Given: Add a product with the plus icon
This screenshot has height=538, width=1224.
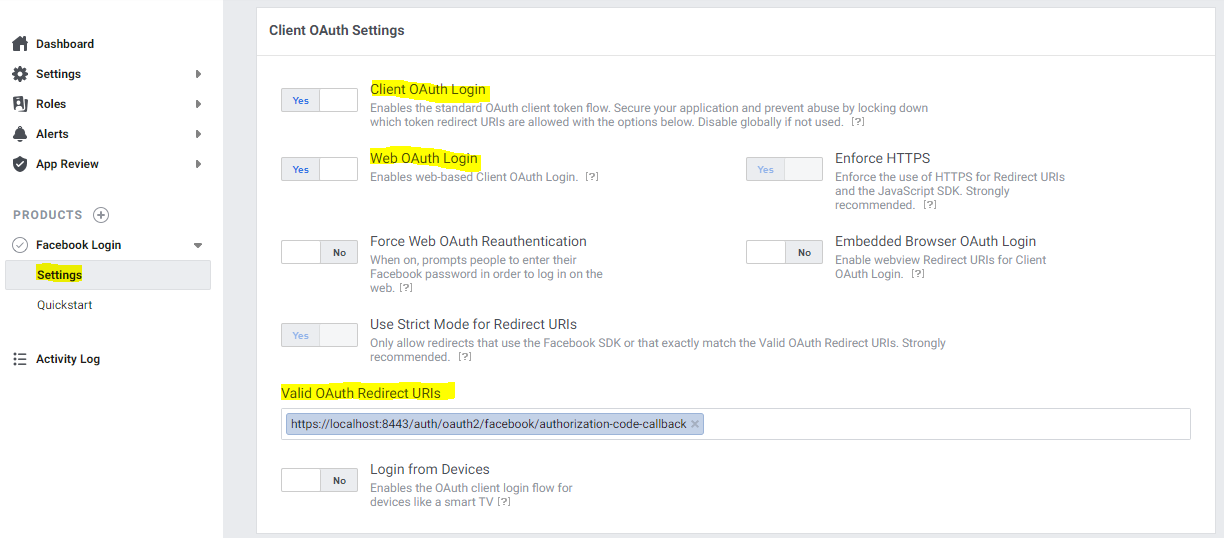Looking at the screenshot, I should click(101, 215).
